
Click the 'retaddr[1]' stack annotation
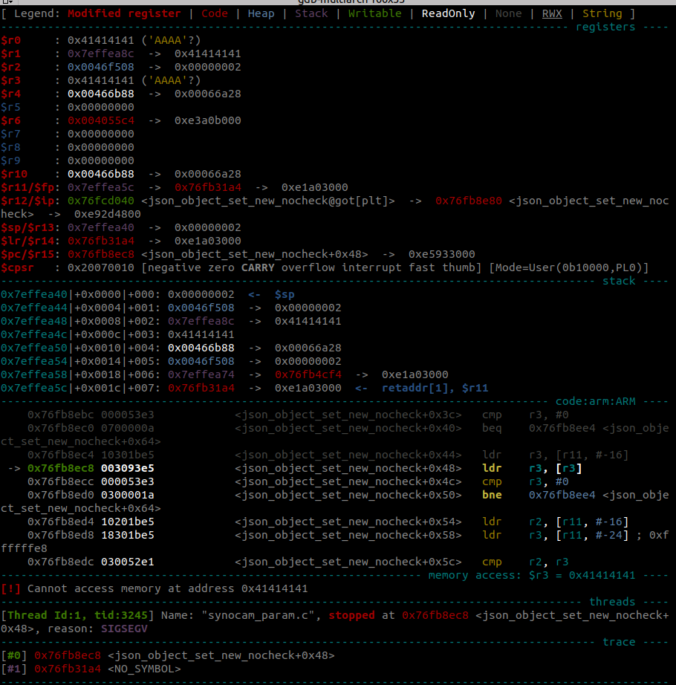(411, 386)
